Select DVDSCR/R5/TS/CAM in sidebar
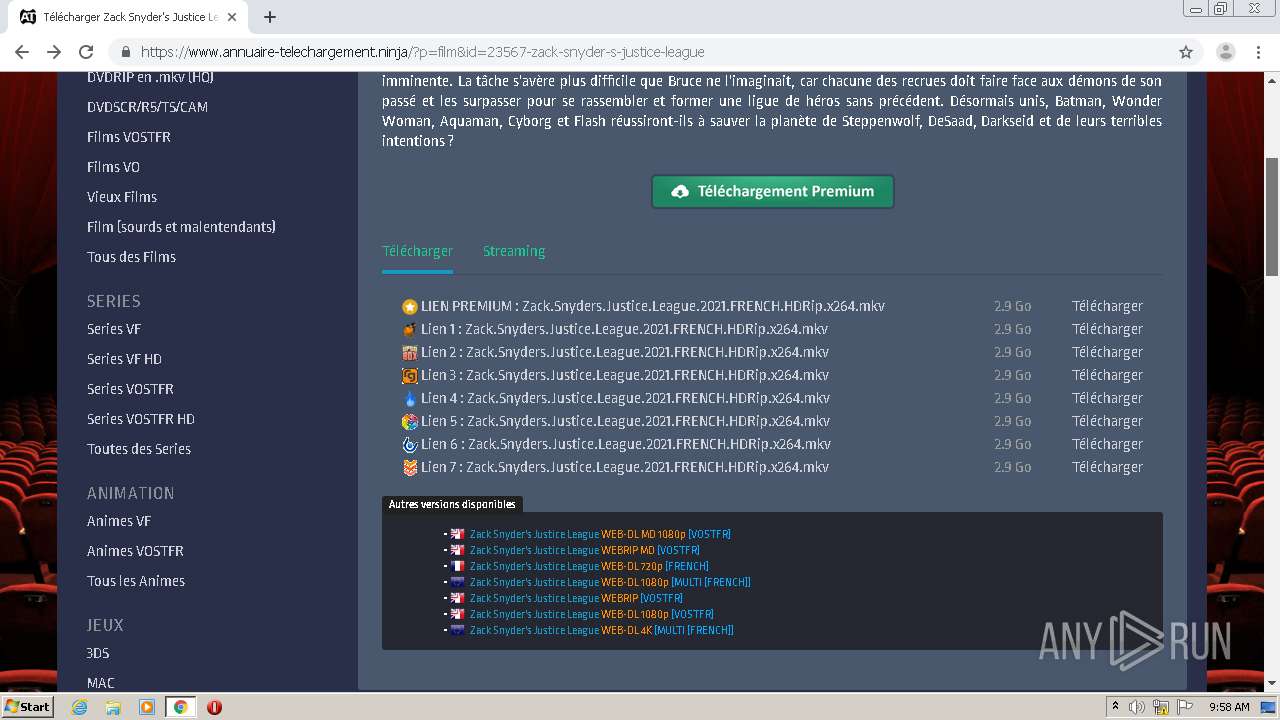Viewport: 1280px width, 720px height. tap(147, 107)
